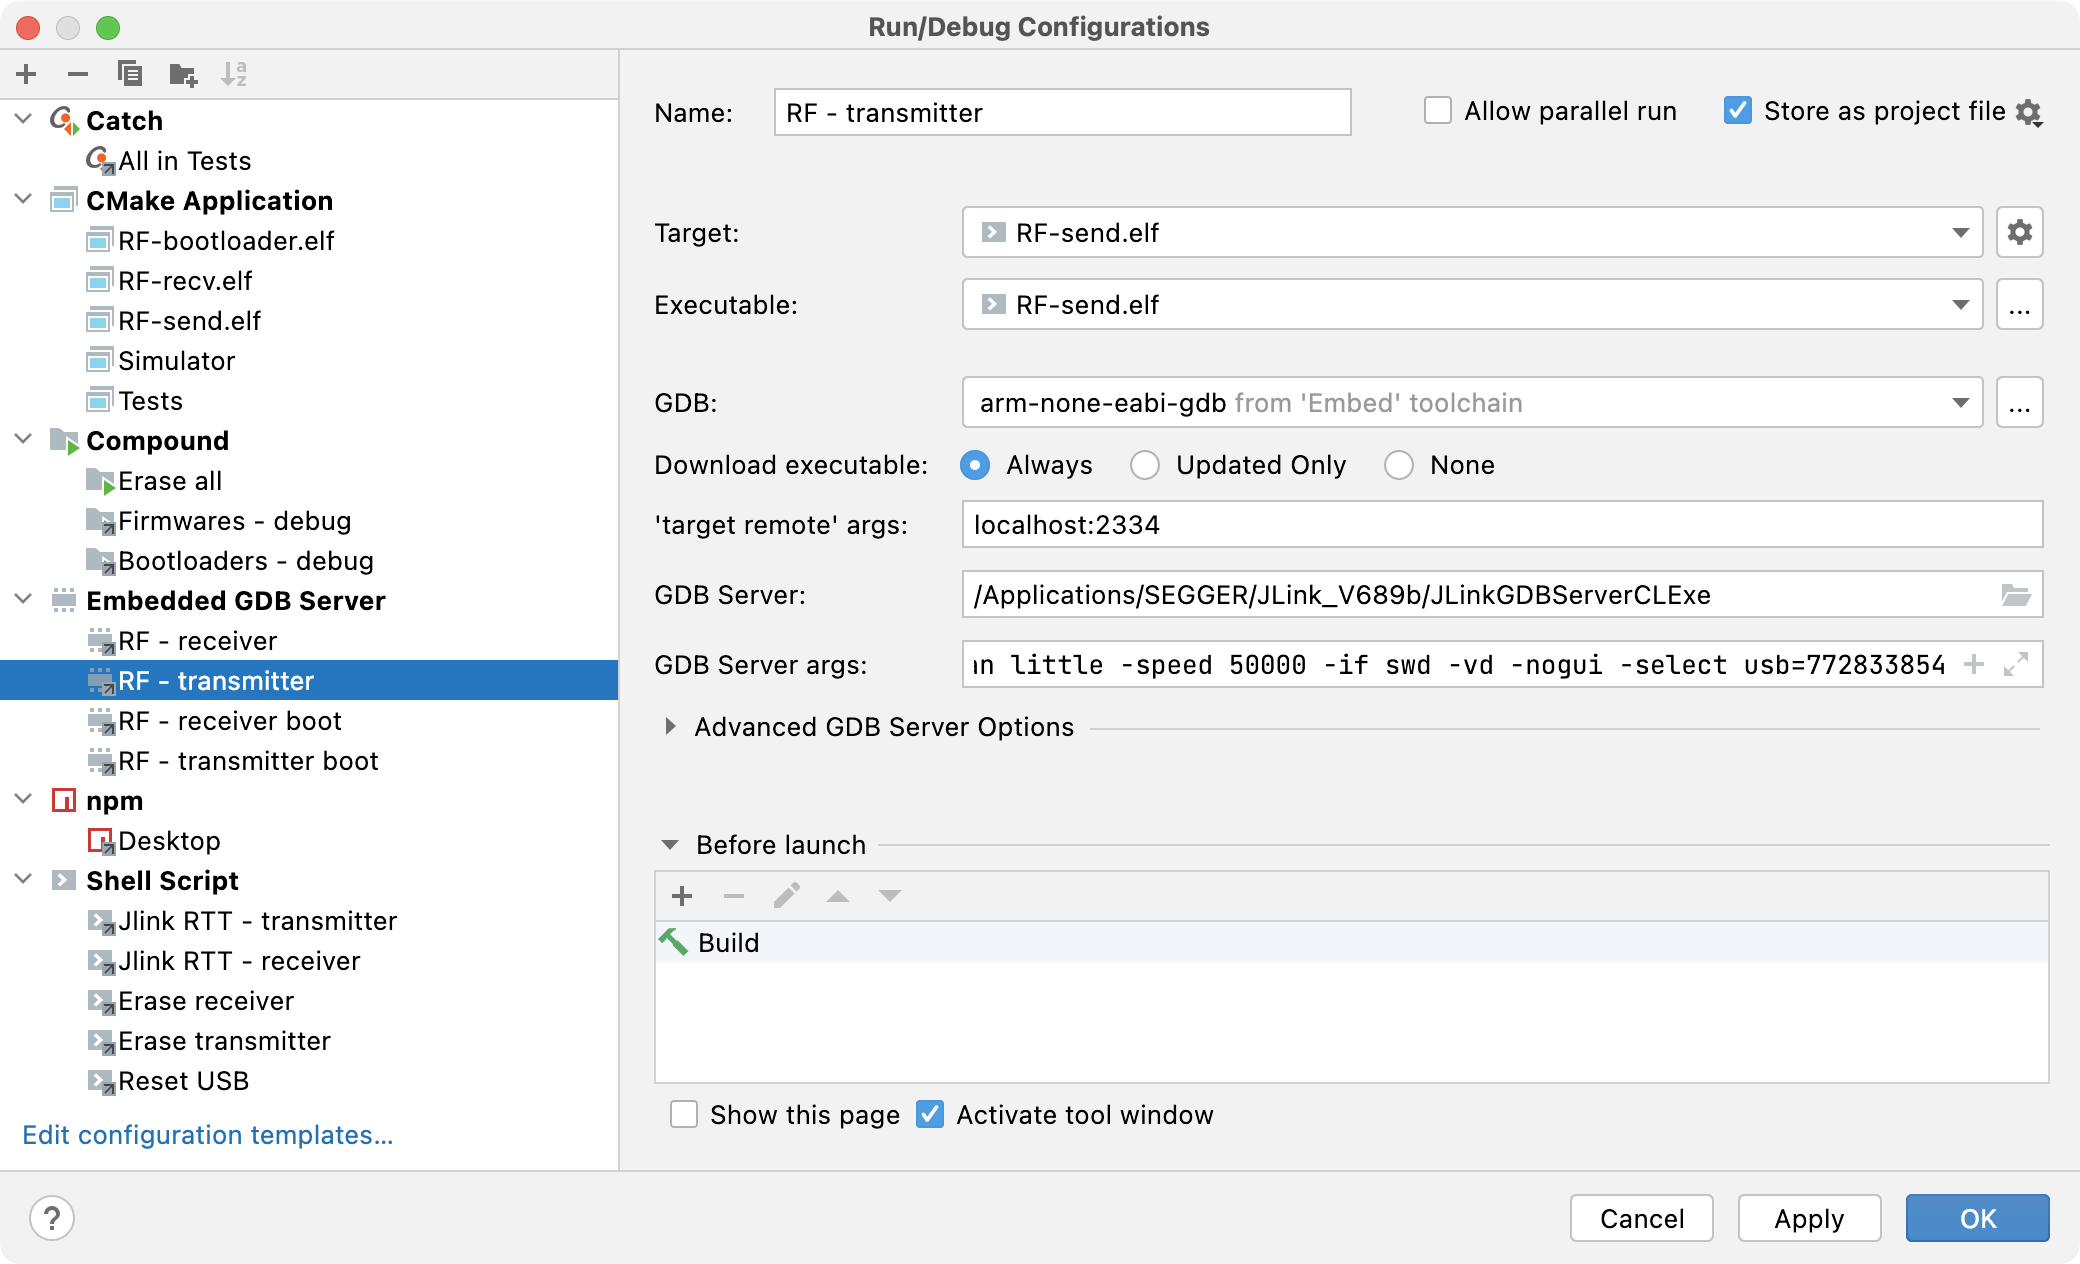Expand the GDB Server args field
The image size is (2080, 1264).
pos(2016,664)
